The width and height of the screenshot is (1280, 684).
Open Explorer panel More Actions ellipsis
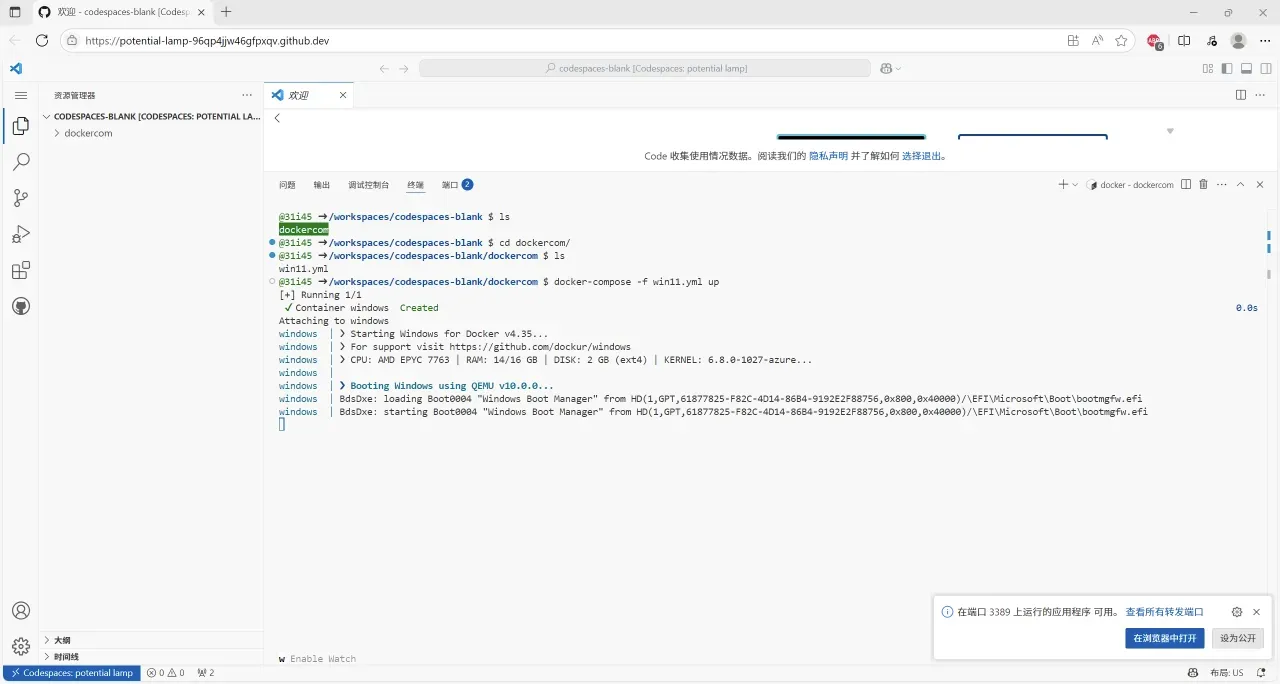pyautogui.click(x=247, y=95)
